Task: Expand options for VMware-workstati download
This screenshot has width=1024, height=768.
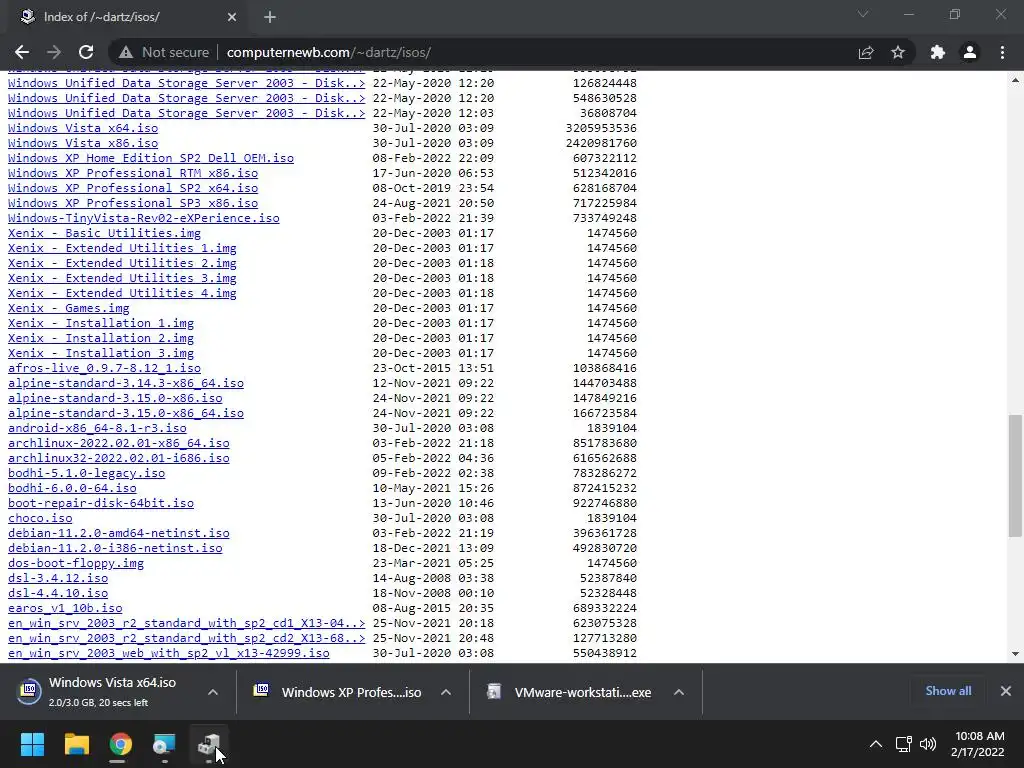Action: (x=679, y=692)
